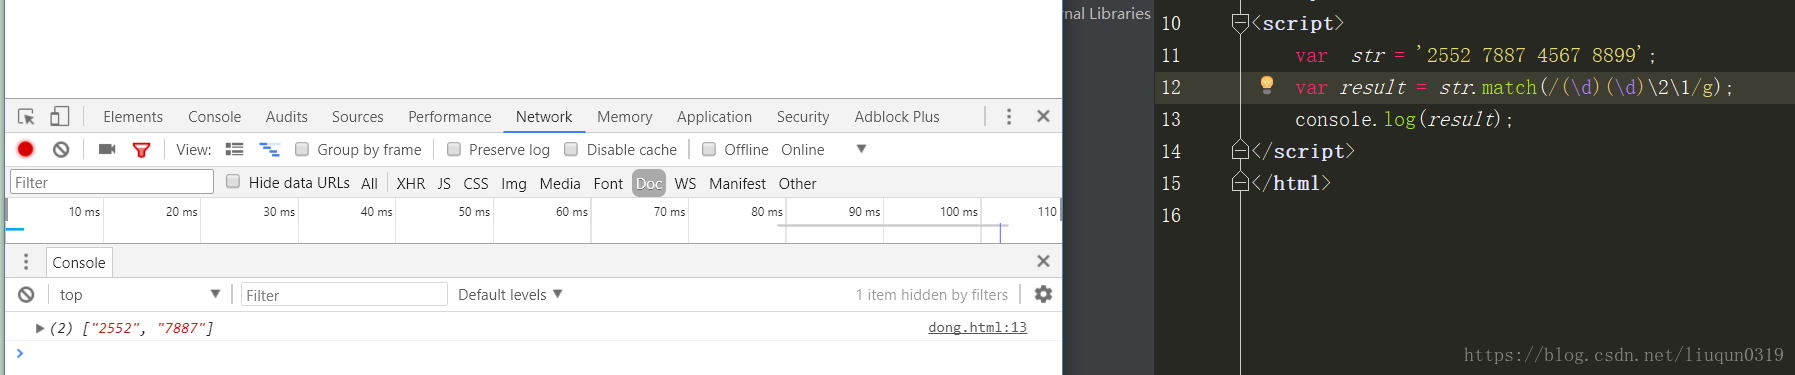The height and width of the screenshot is (375, 1795).
Task: Open the DevTools three-dot customize menu
Action: 1009,117
